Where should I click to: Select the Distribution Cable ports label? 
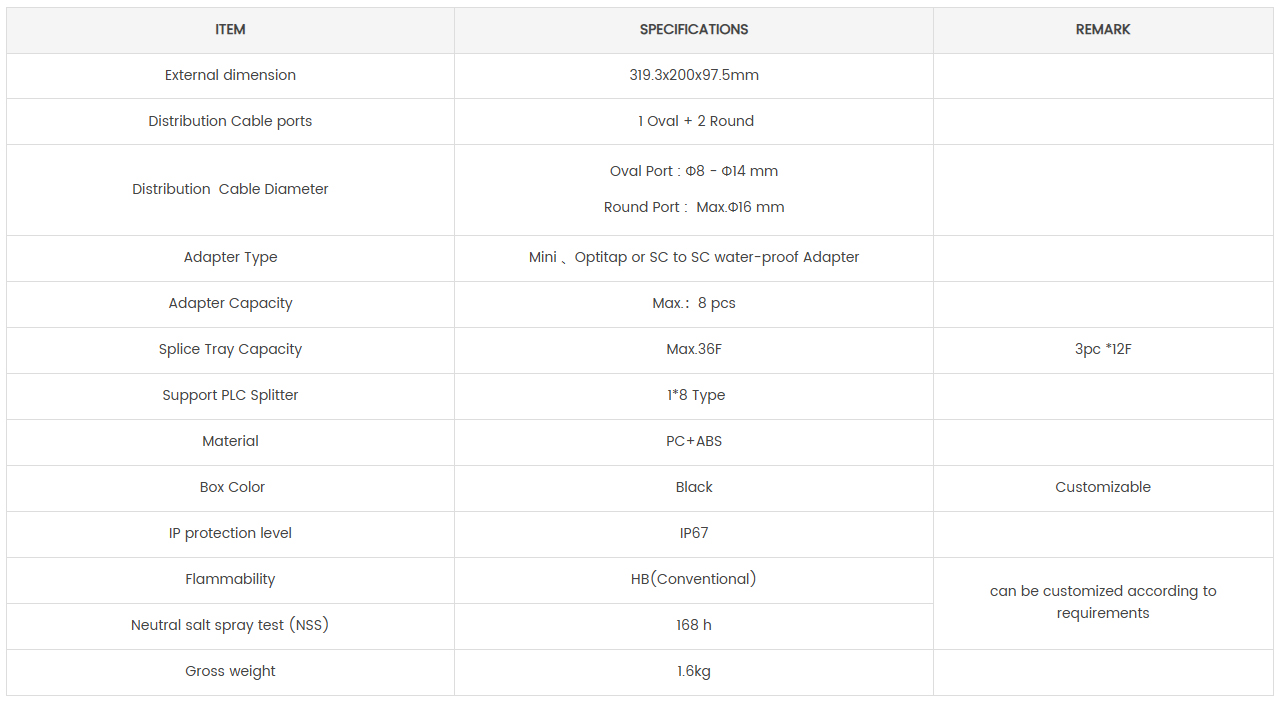pos(230,121)
